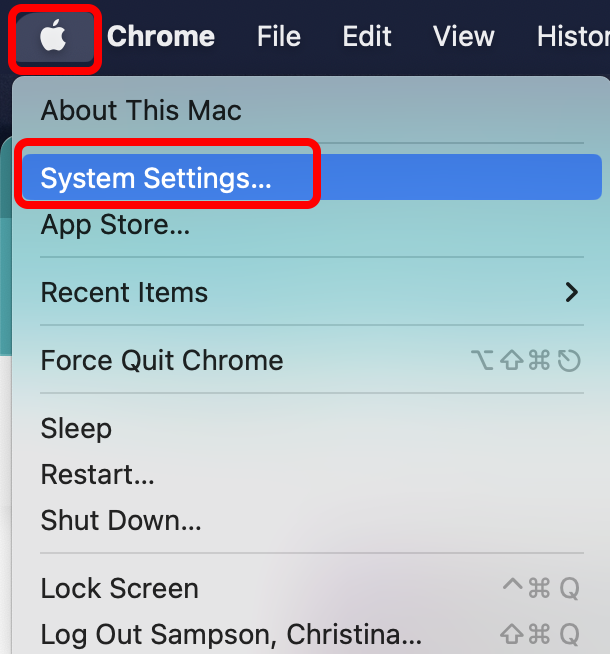Open the Chrome application menu

pos(161,36)
